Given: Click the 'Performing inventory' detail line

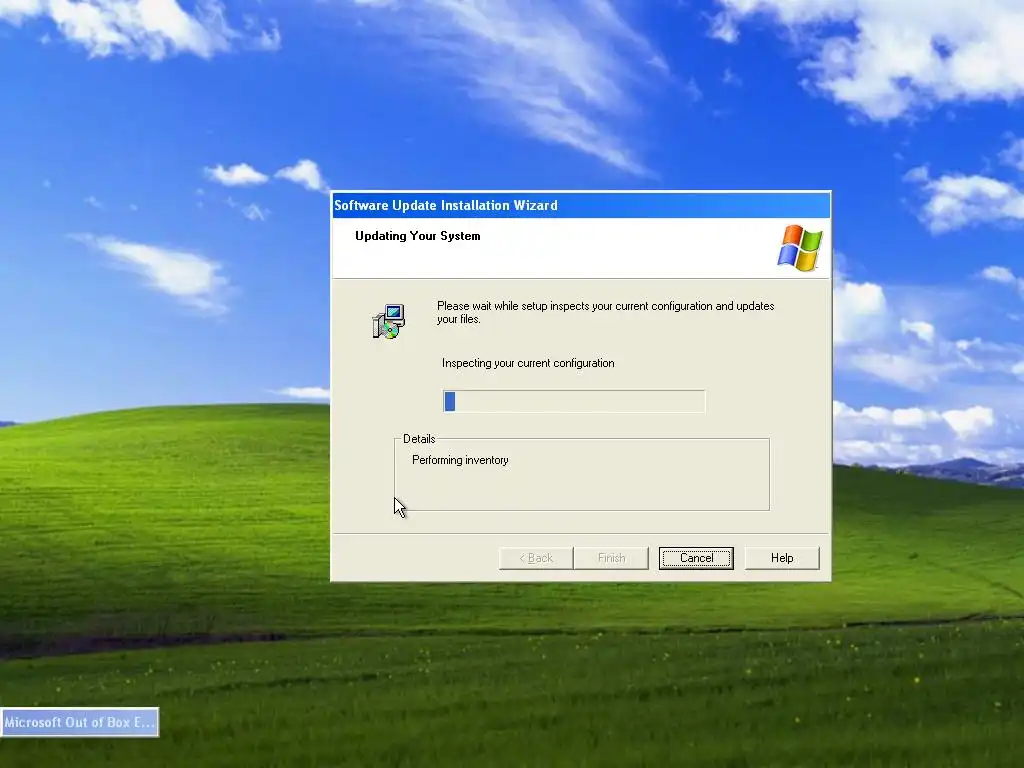Looking at the screenshot, I should point(460,460).
